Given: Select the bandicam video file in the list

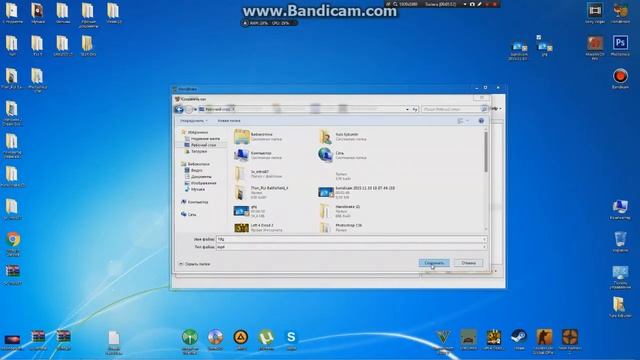Looking at the screenshot, I should [x=356, y=192].
